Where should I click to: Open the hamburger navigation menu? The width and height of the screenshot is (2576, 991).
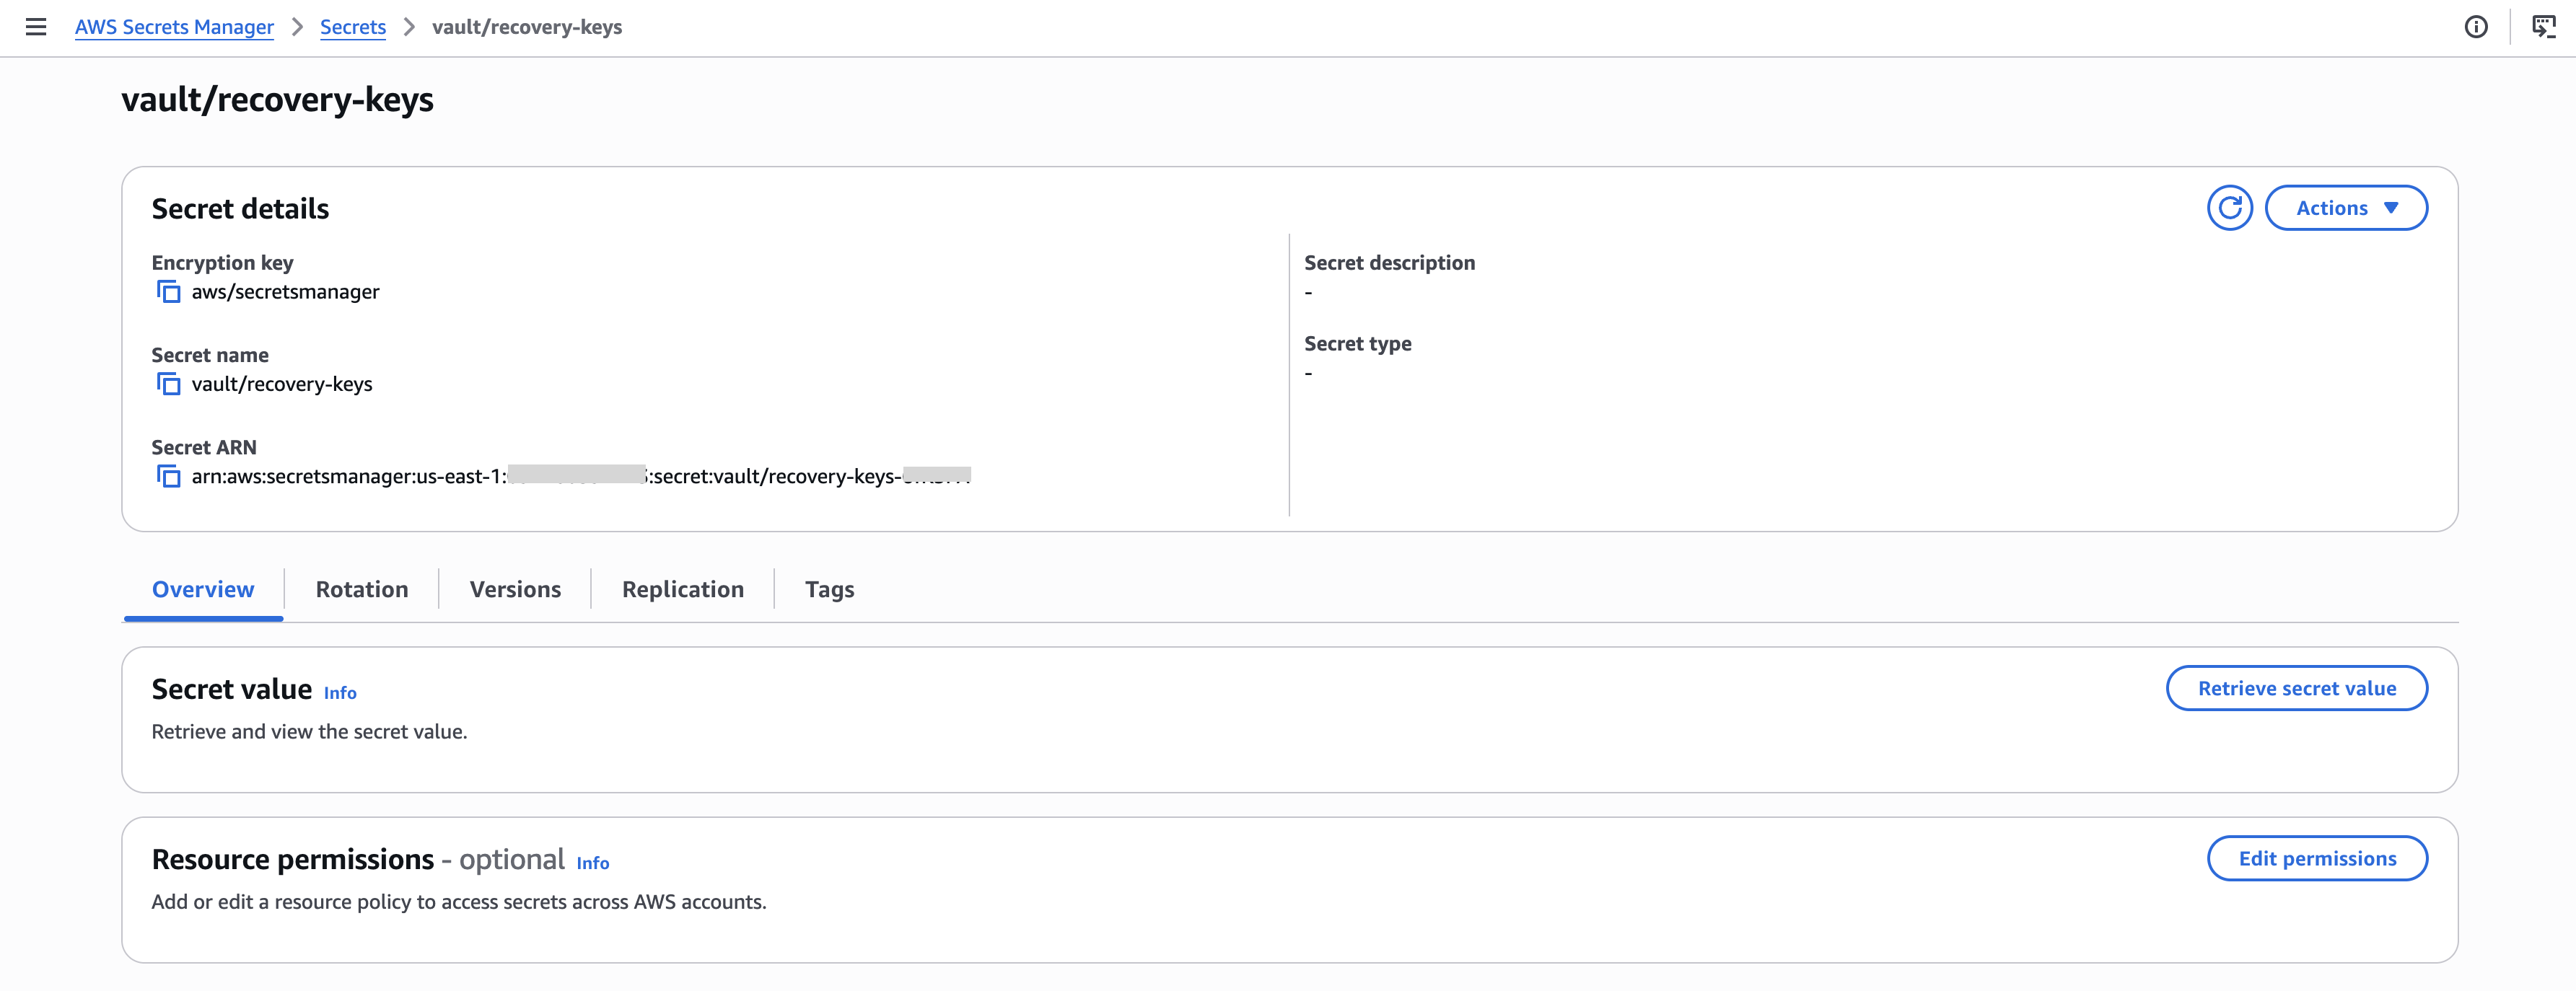click(x=36, y=27)
